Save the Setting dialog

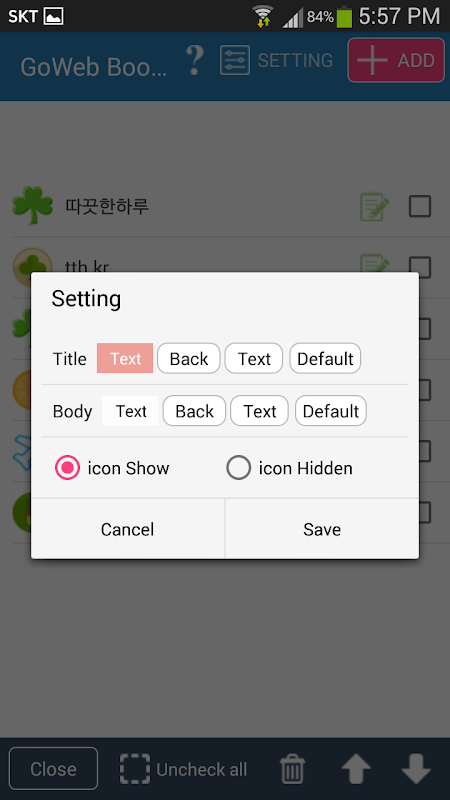pos(322,529)
